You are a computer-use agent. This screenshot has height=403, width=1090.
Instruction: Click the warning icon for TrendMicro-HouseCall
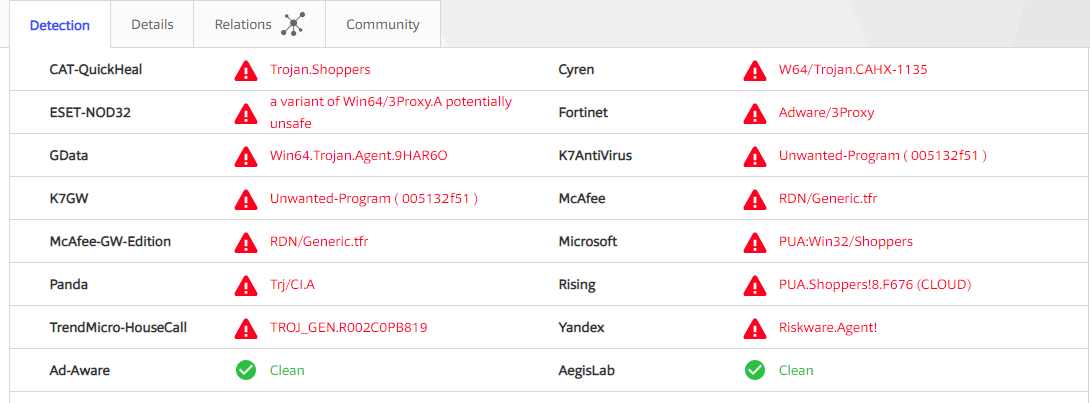pyautogui.click(x=245, y=328)
